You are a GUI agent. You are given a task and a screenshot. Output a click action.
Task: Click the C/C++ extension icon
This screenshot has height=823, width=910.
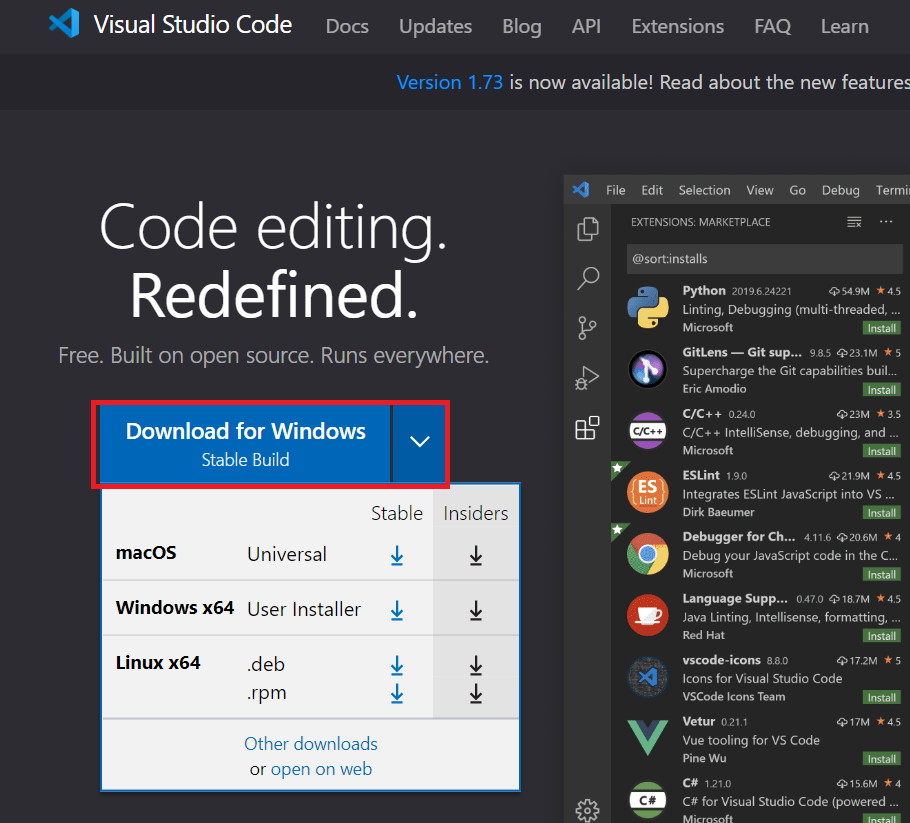[648, 431]
